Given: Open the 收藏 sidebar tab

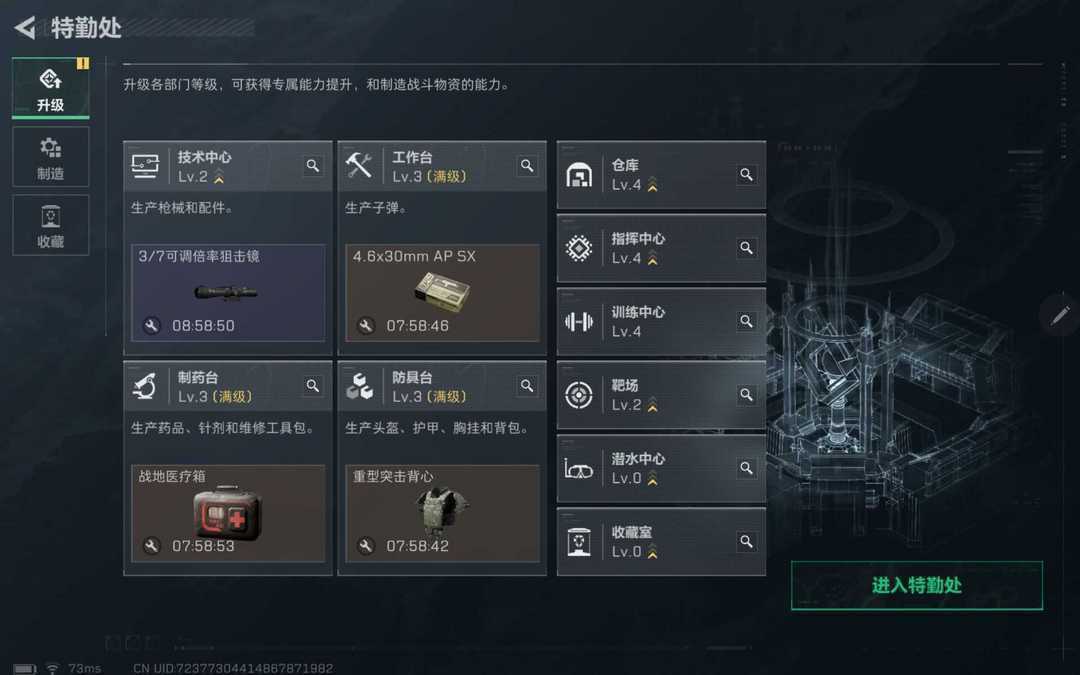Looking at the screenshot, I should (x=51, y=225).
